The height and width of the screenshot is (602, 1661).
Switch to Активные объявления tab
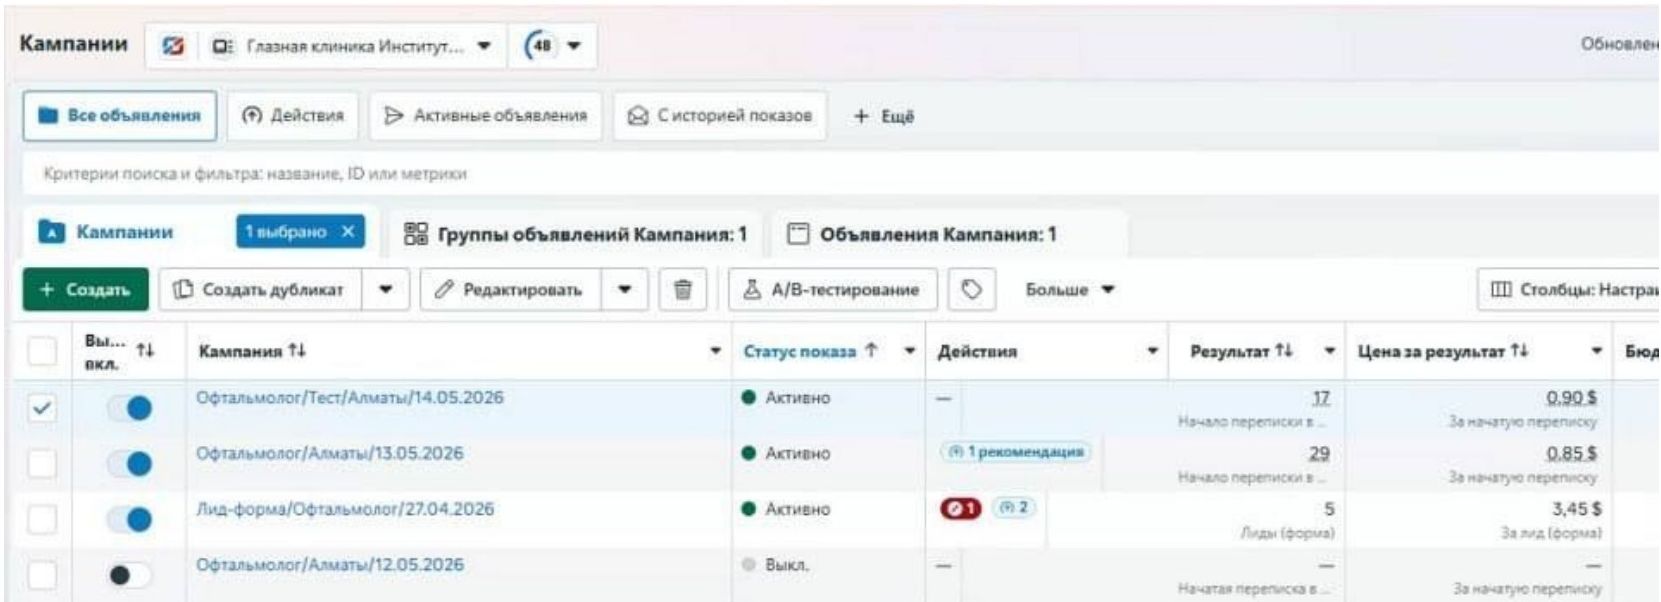click(x=486, y=116)
